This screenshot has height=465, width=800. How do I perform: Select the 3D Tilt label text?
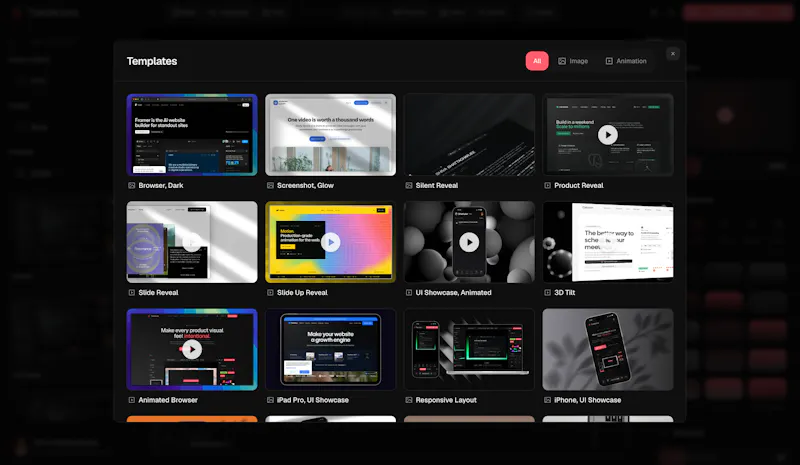pyautogui.click(x=565, y=292)
